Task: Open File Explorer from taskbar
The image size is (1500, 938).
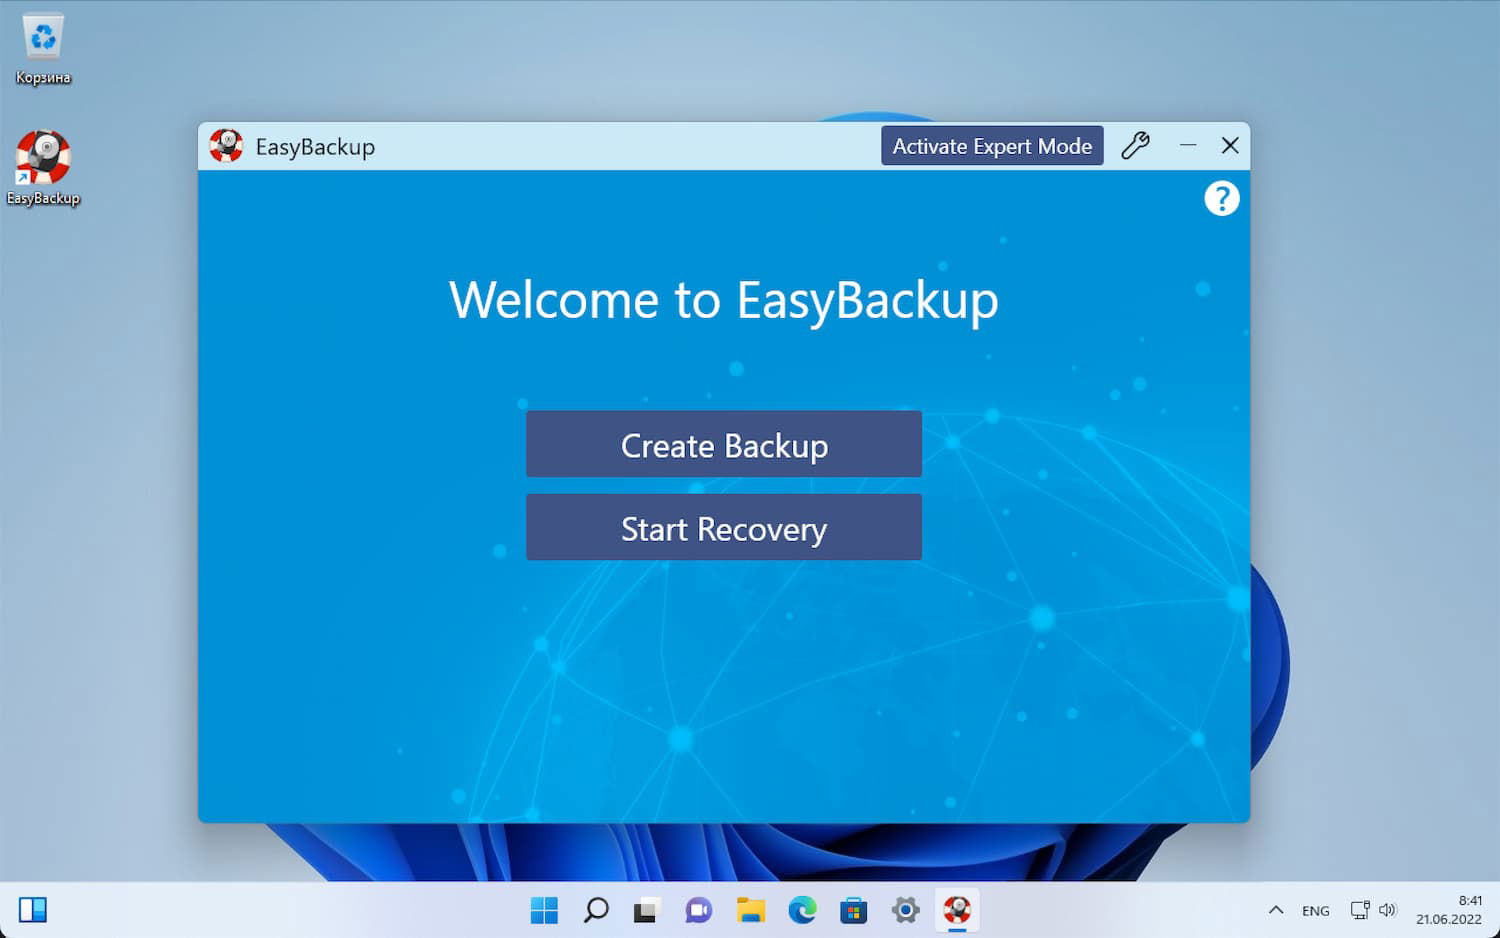Action: [751, 910]
